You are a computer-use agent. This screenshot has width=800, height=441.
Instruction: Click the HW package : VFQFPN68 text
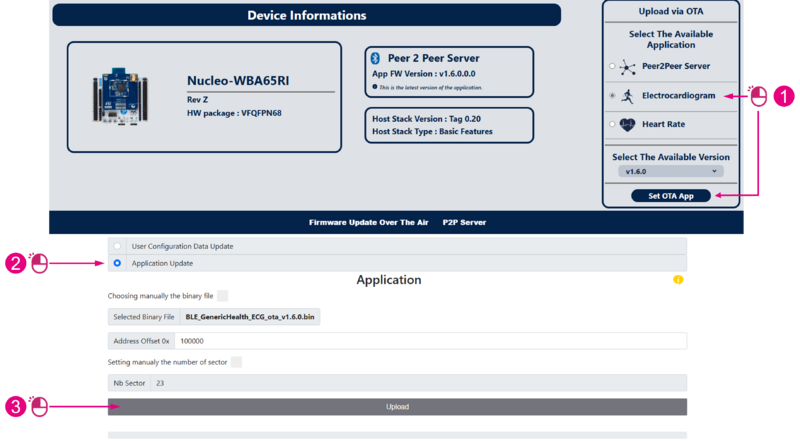click(234, 113)
